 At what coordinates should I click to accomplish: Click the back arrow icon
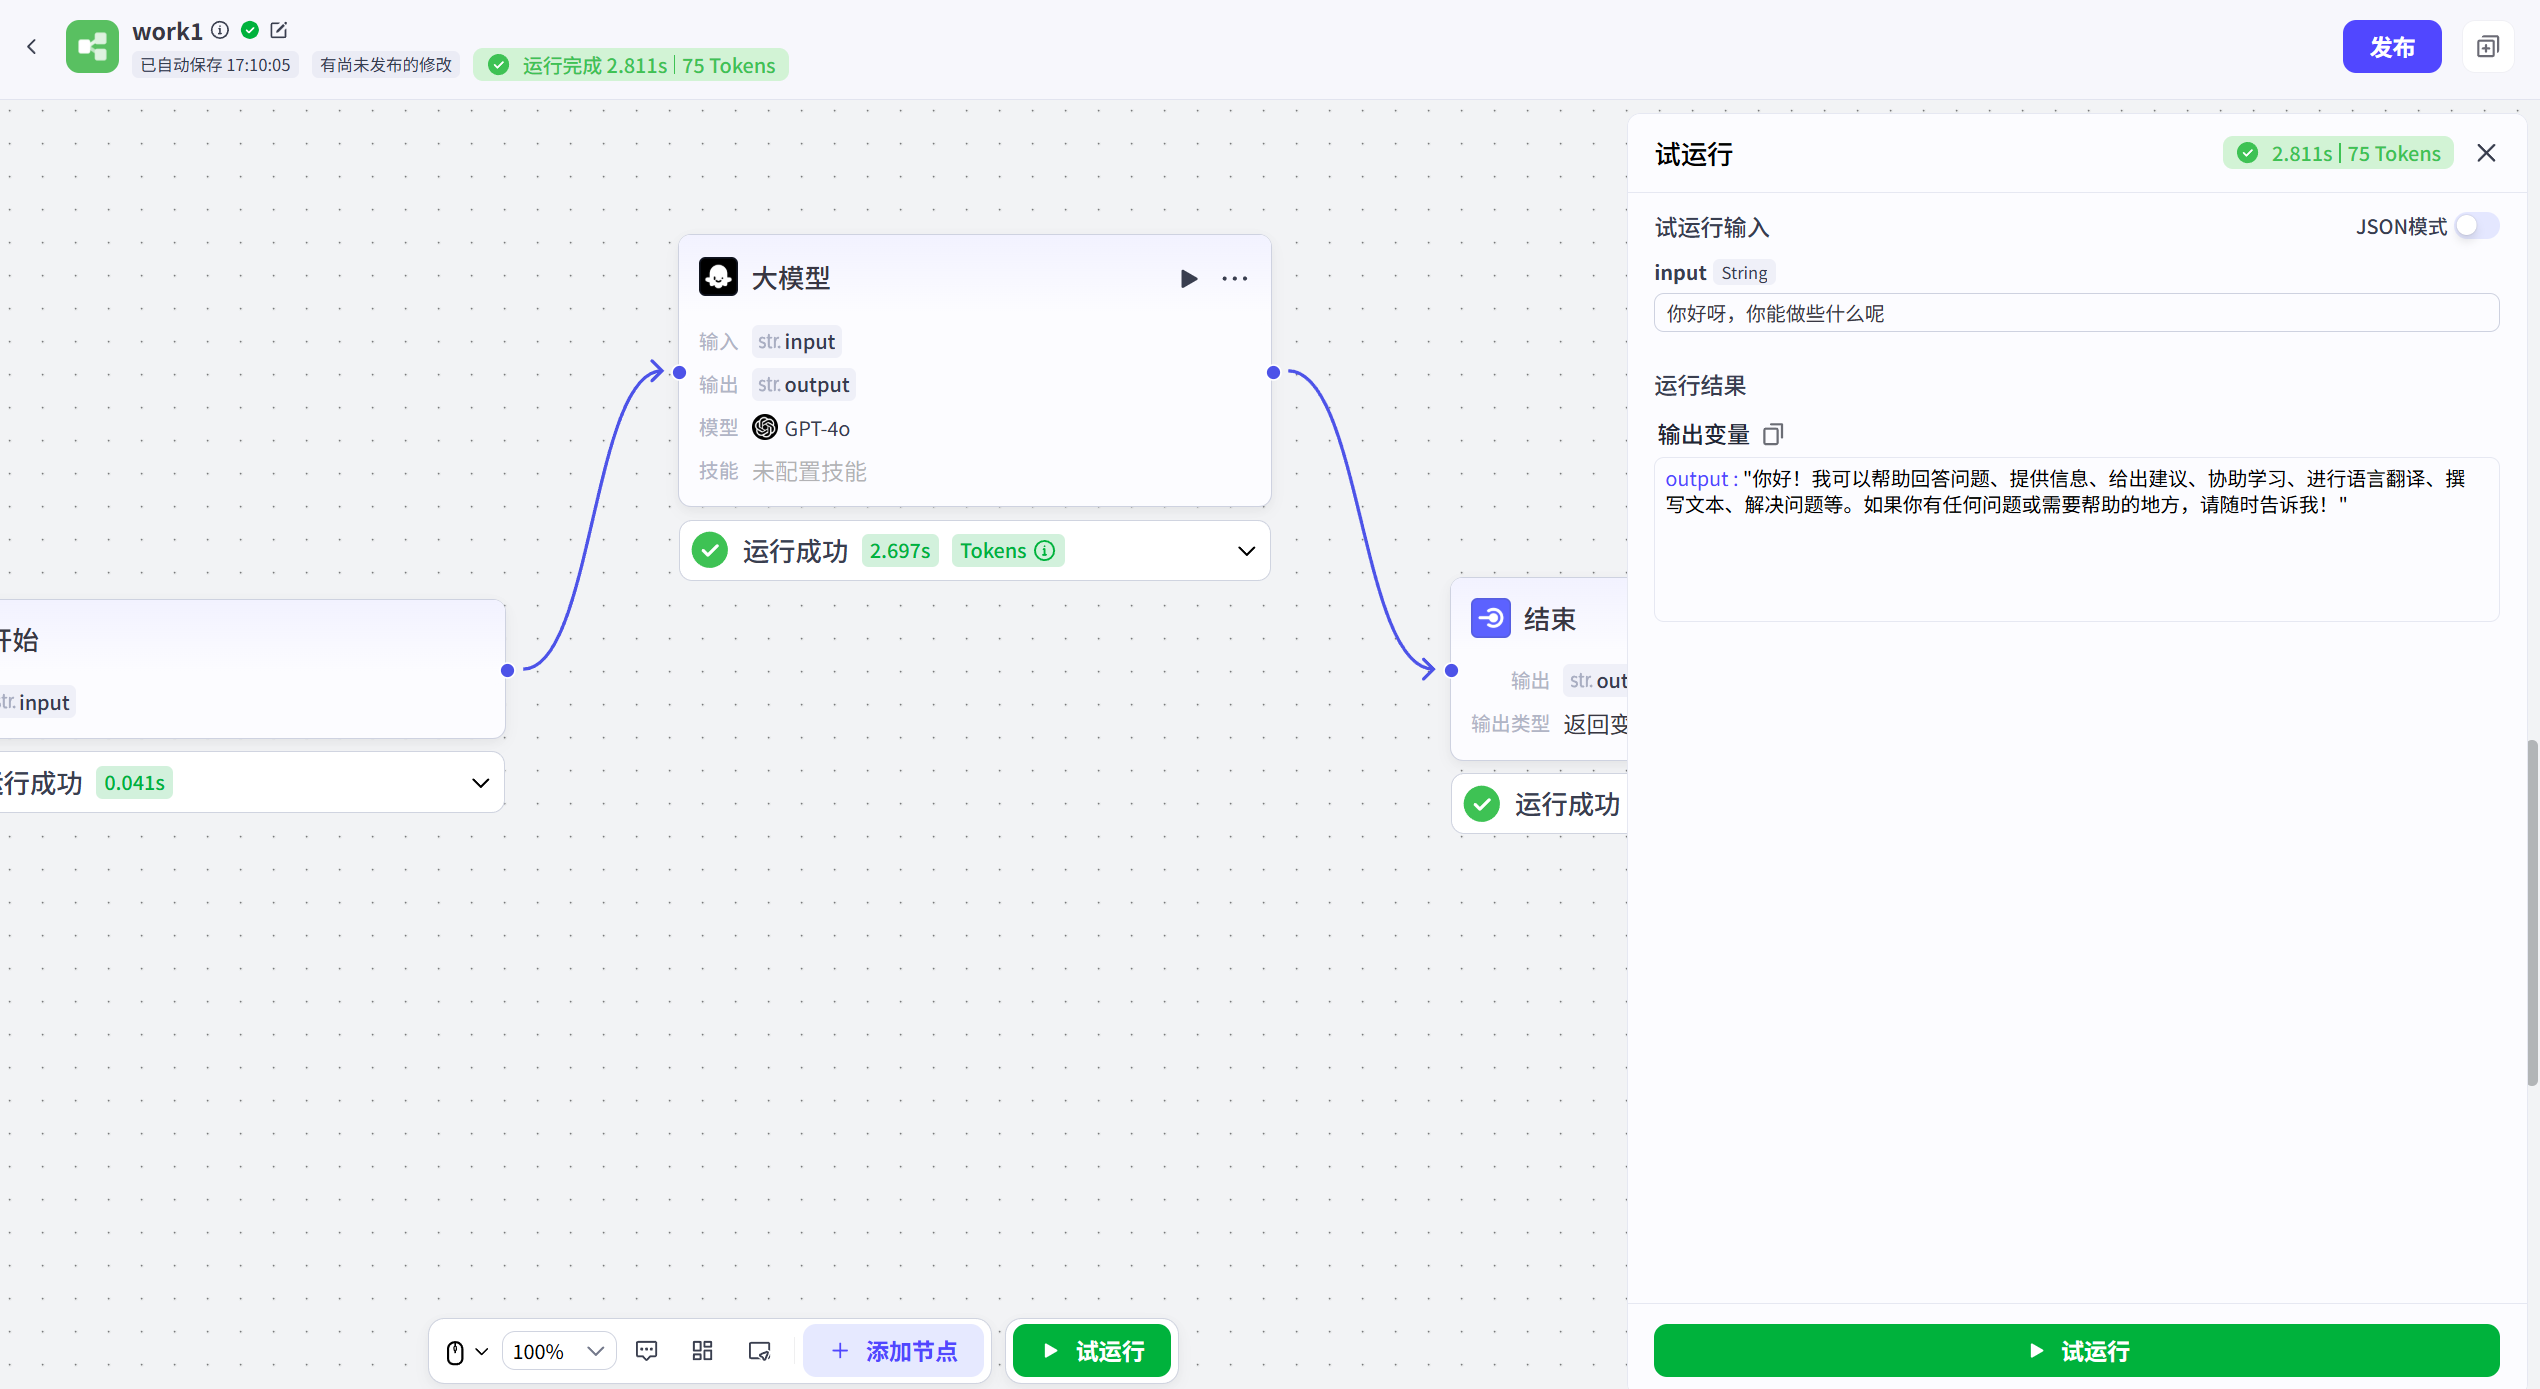click(x=32, y=47)
